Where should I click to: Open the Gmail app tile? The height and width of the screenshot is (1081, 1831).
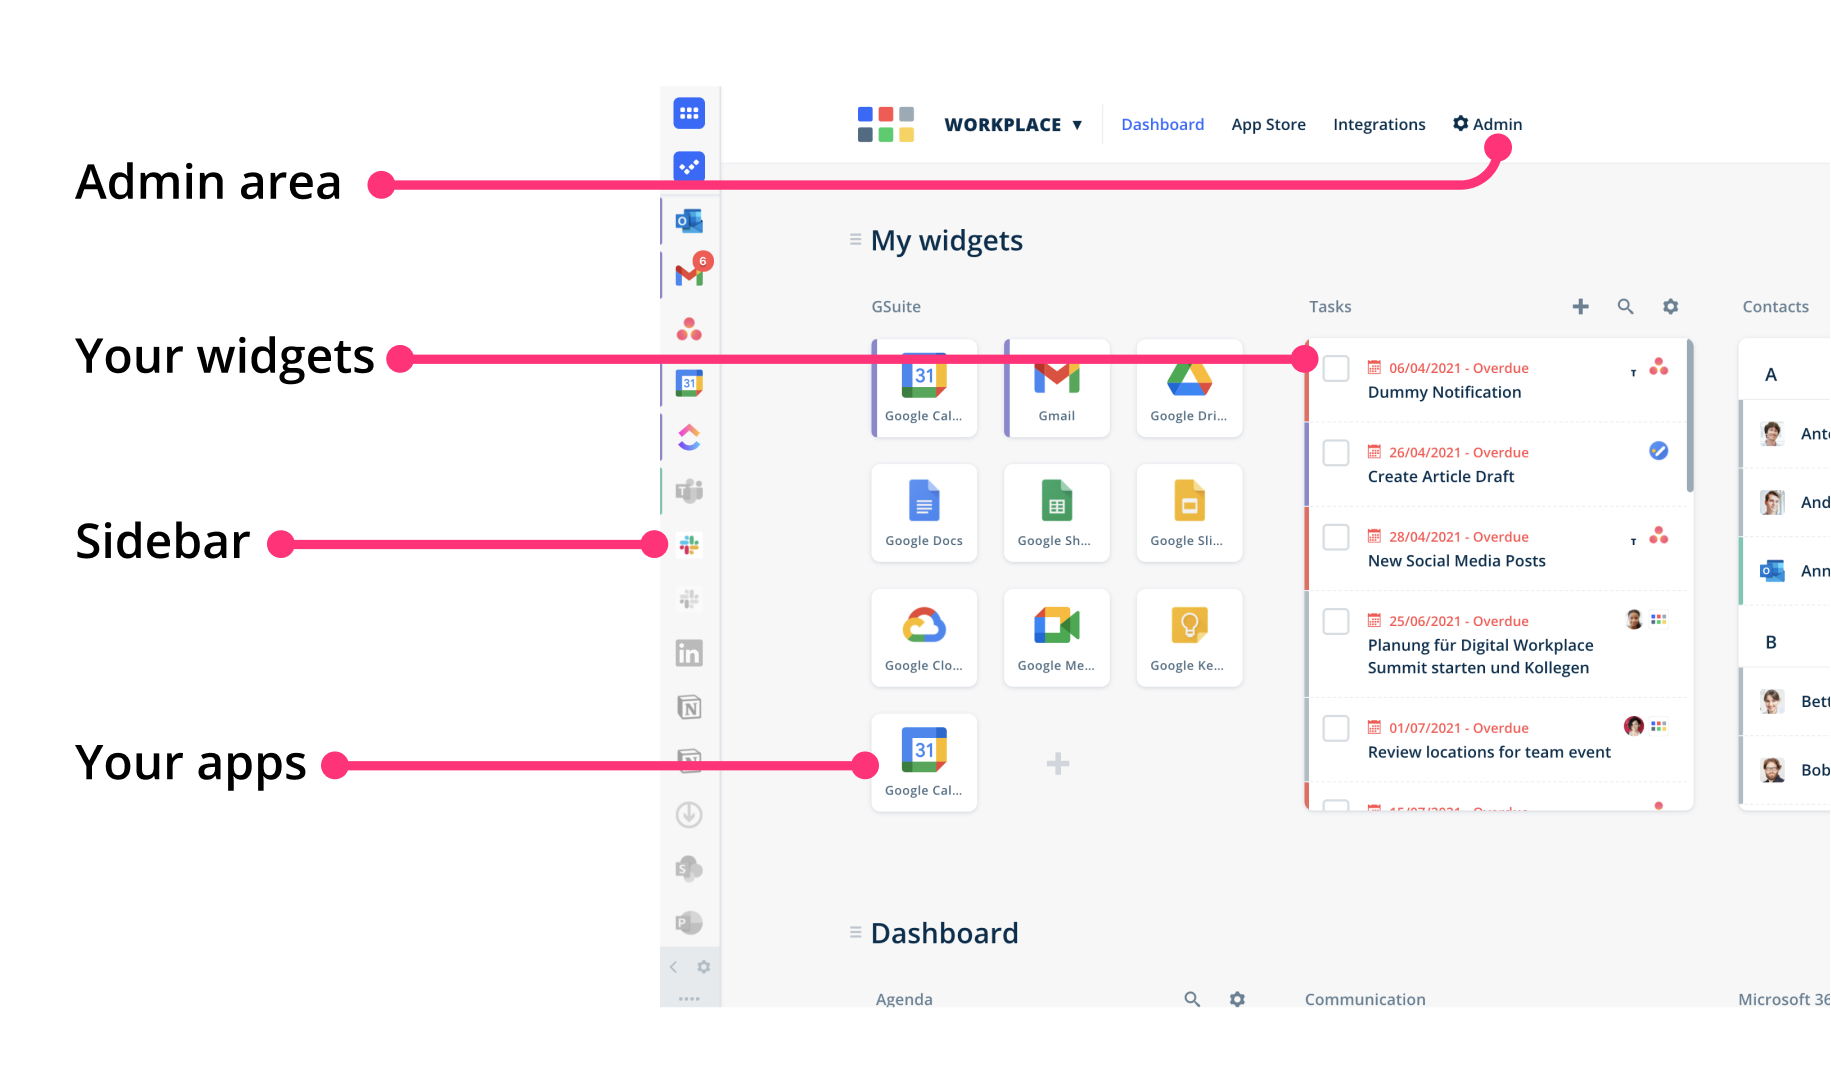(1057, 388)
